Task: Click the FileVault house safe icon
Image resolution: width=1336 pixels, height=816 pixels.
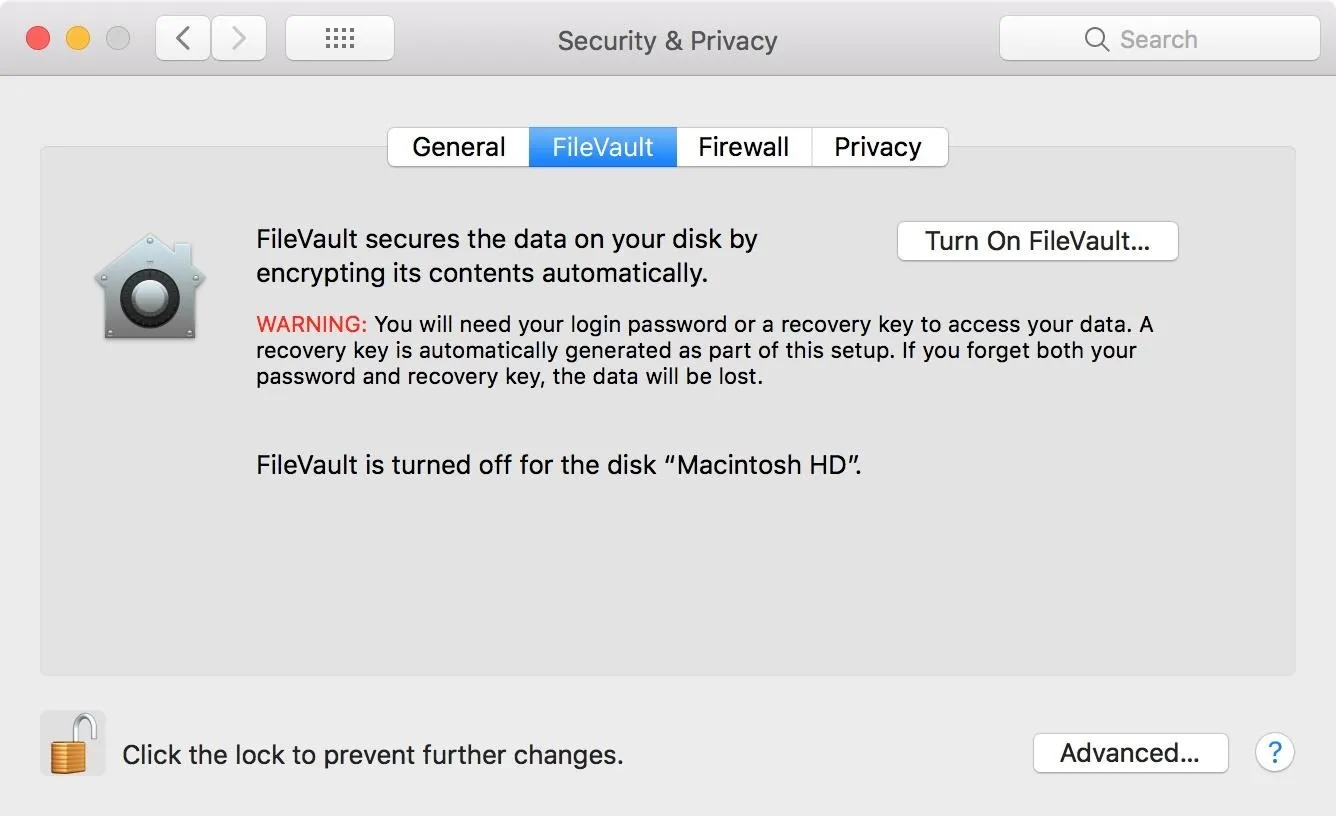Action: pyautogui.click(x=149, y=287)
